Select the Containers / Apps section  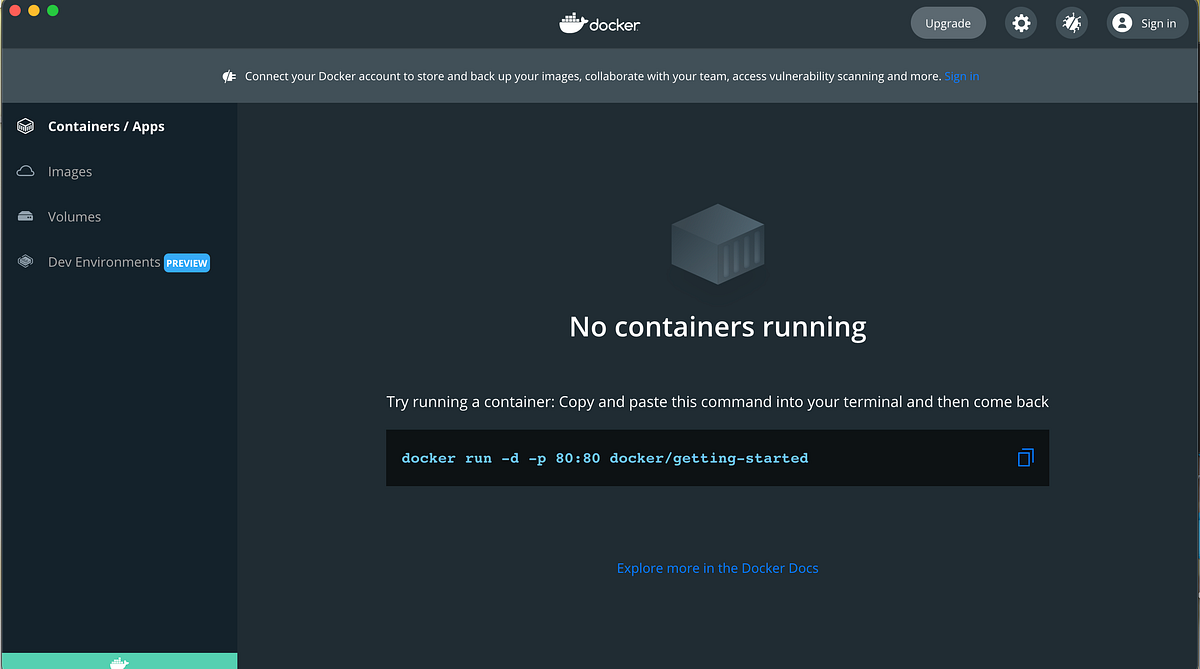(105, 125)
